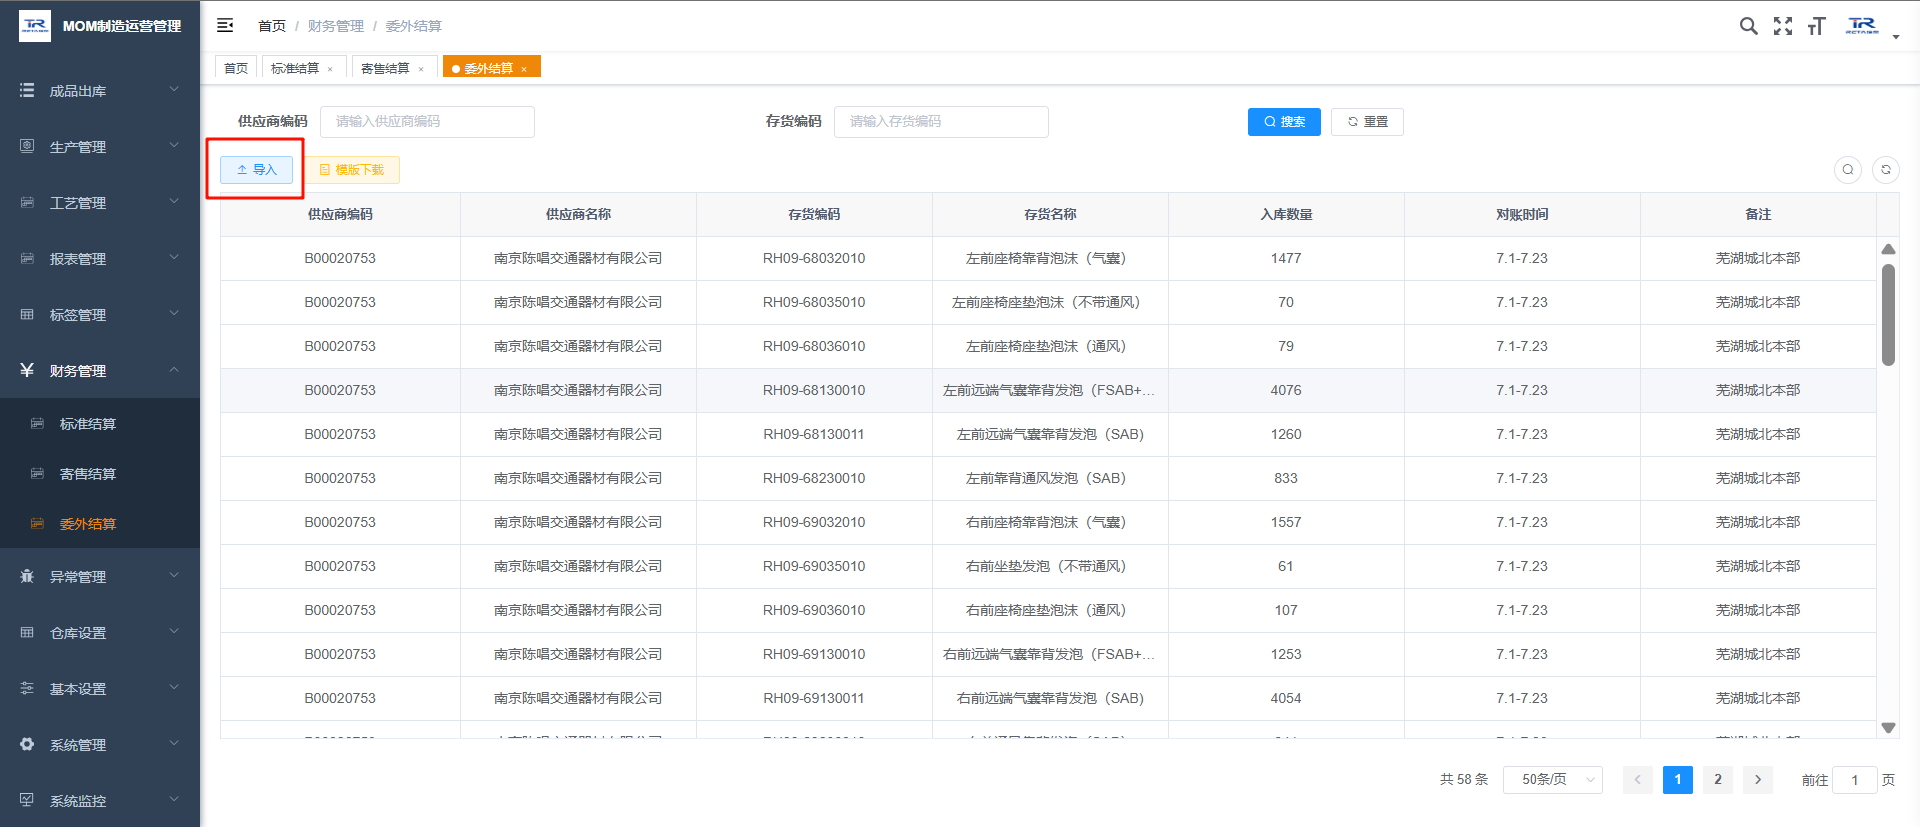
Task: Toggle the sidebar collapse hamburger icon
Action: point(225,25)
